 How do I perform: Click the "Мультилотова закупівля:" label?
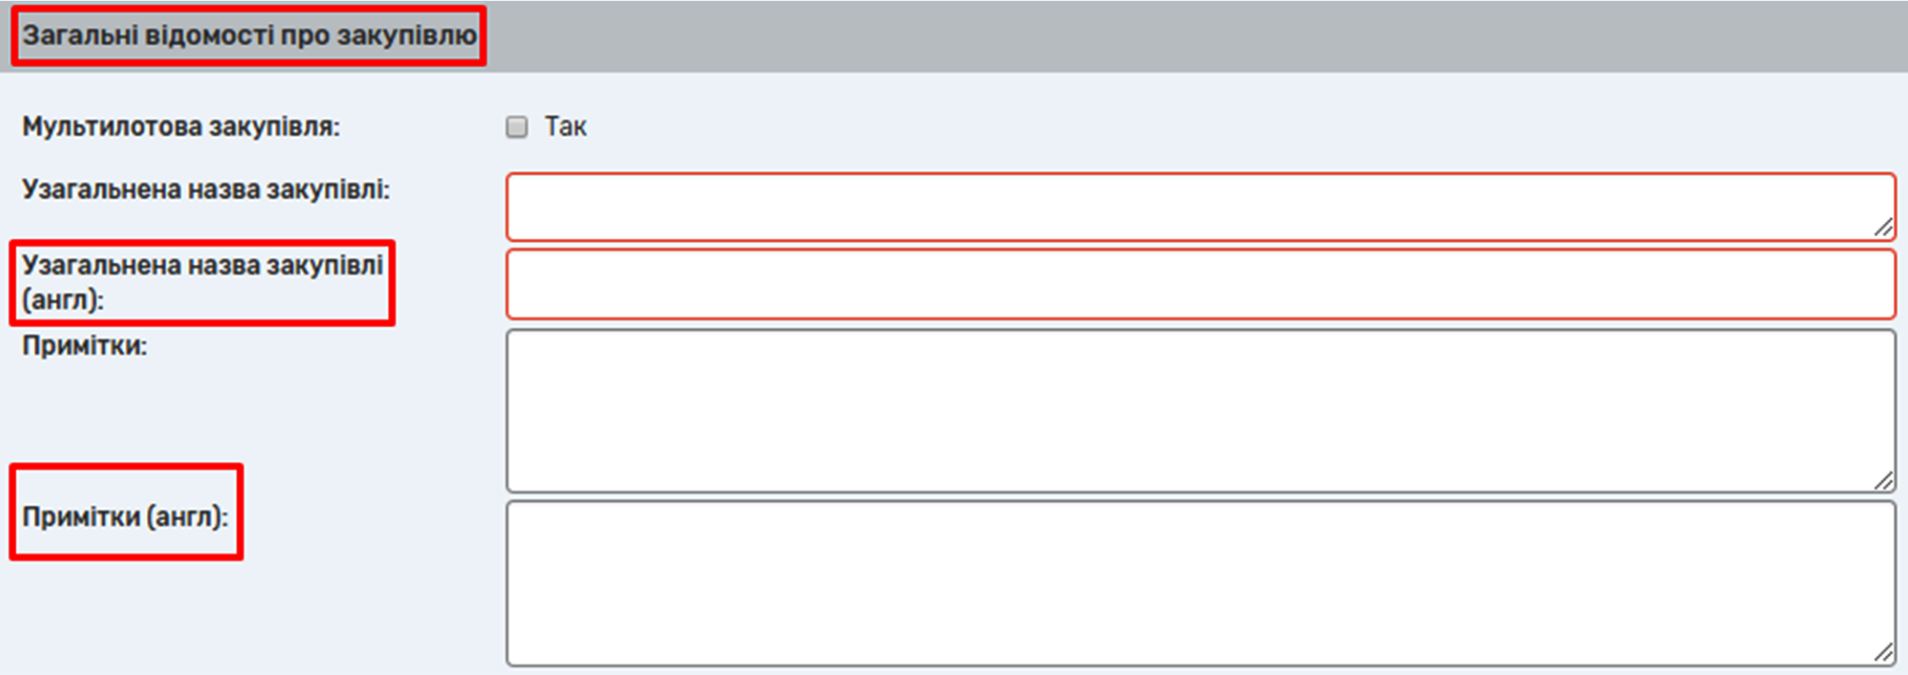tap(181, 127)
